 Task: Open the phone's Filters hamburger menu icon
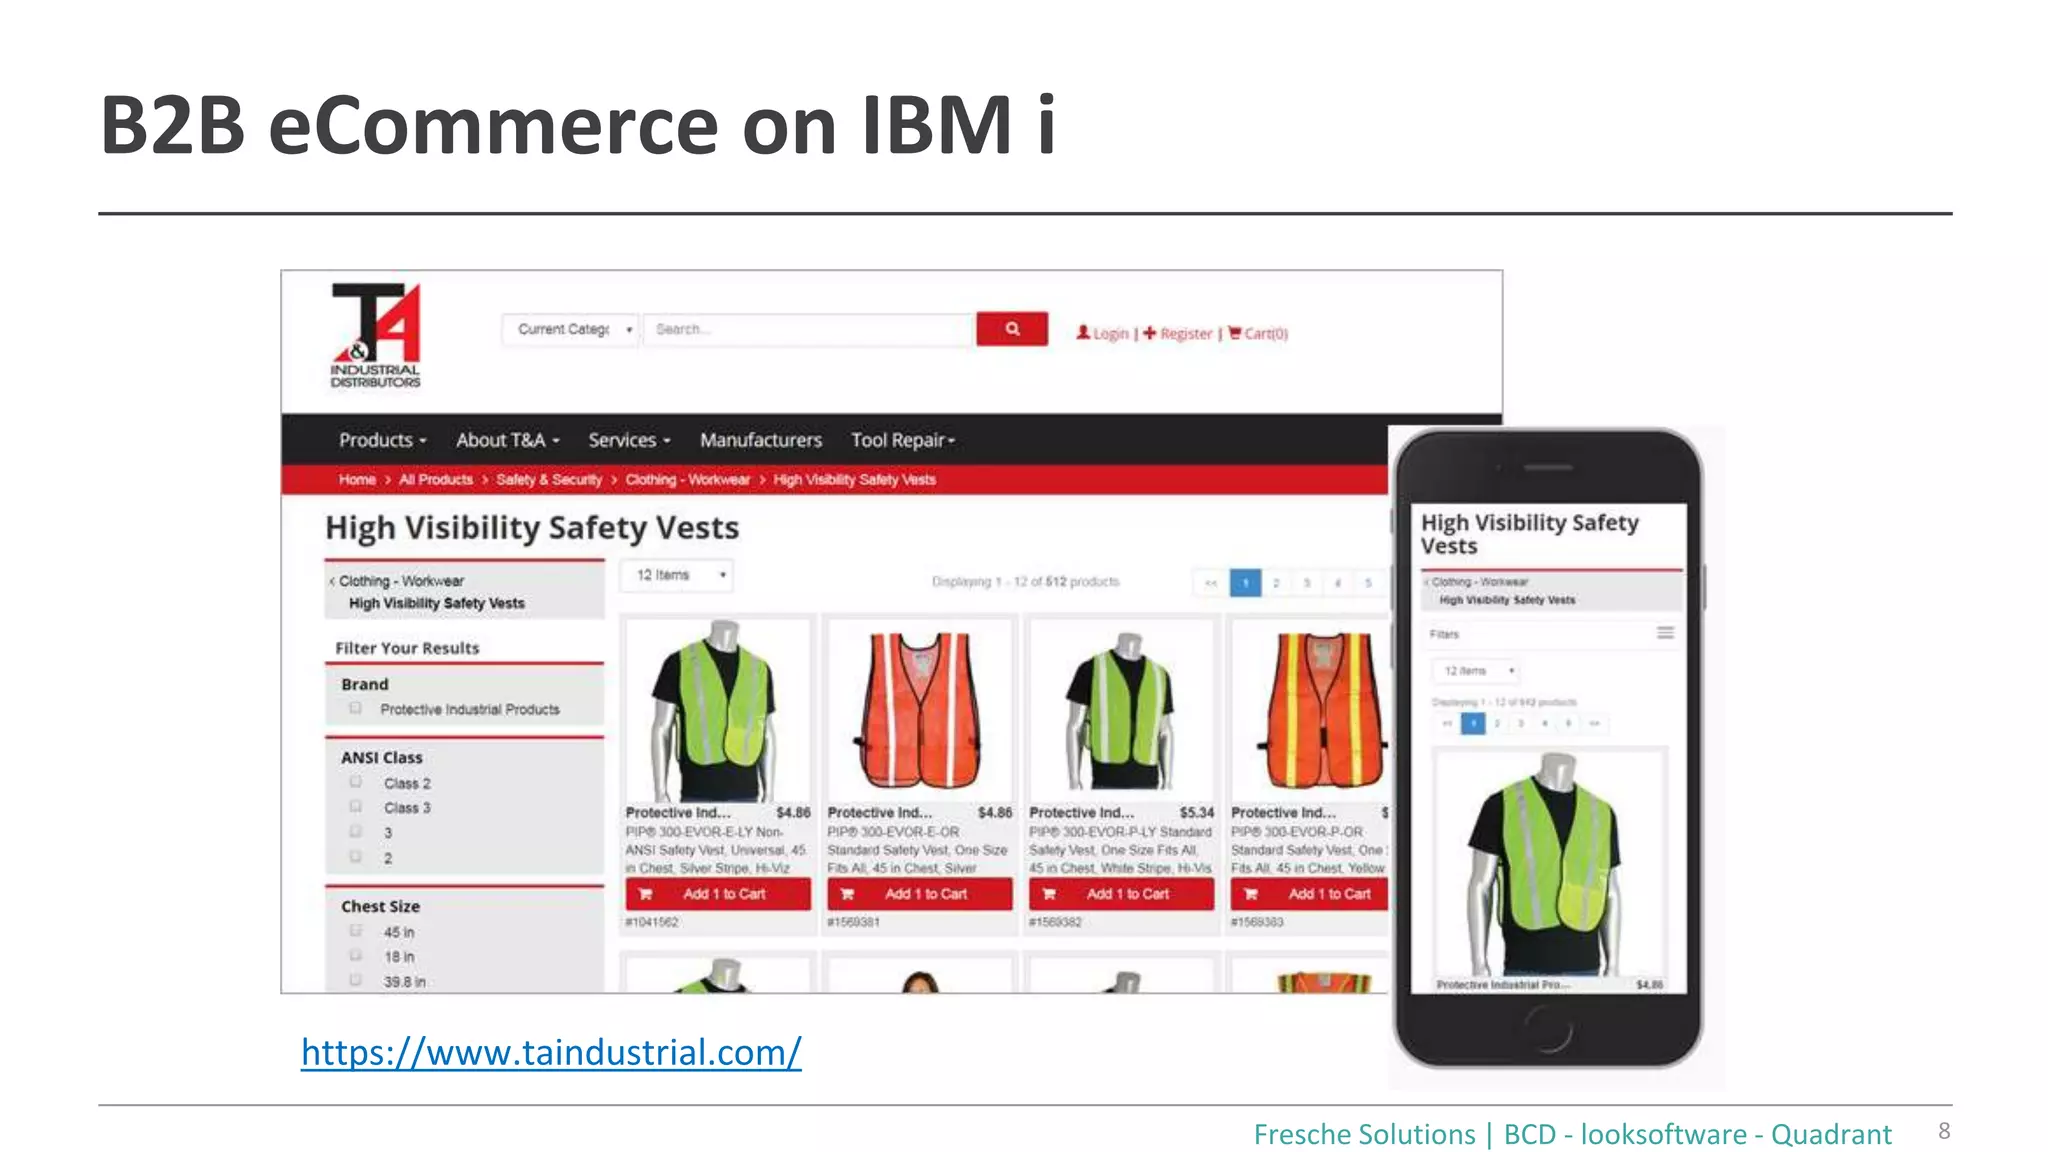pyautogui.click(x=1665, y=633)
